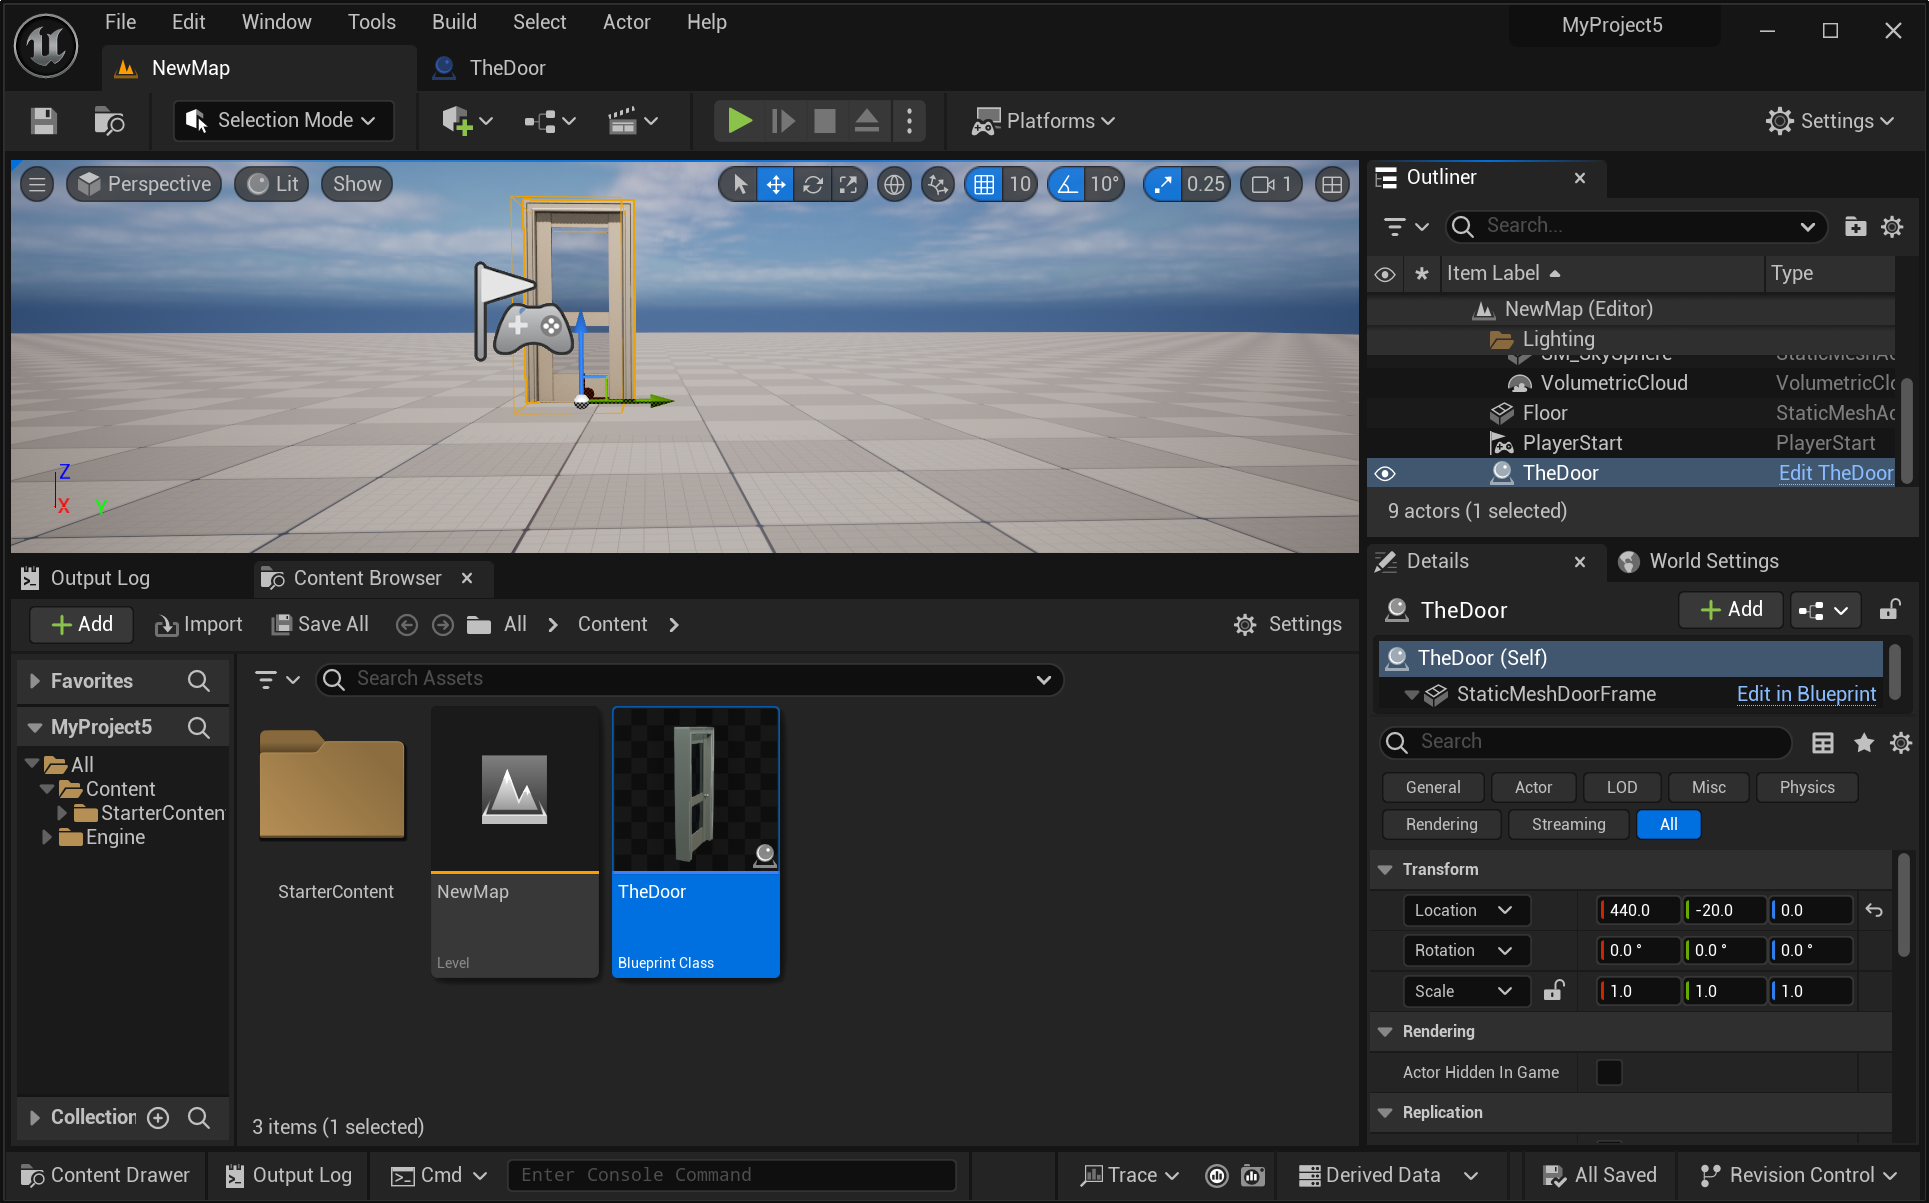Open play options three-dot menu
Screen dimensions: 1929x1203
[x=909, y=121]
